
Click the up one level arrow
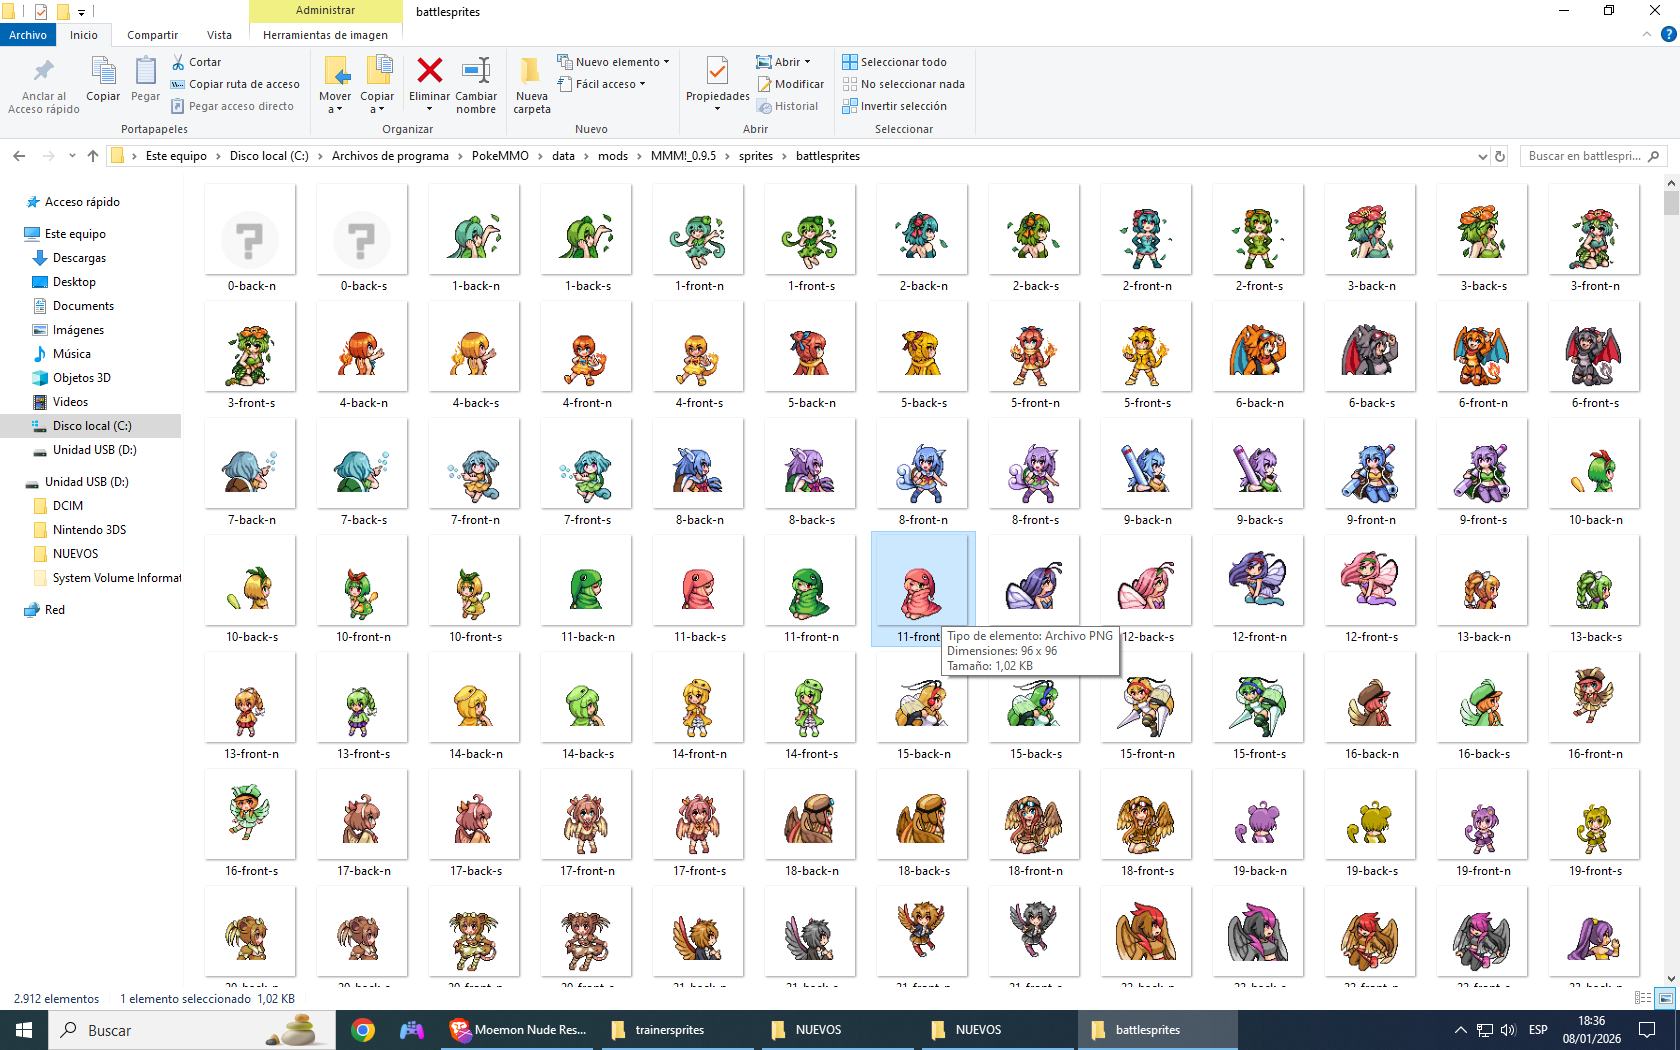[93, 156]
